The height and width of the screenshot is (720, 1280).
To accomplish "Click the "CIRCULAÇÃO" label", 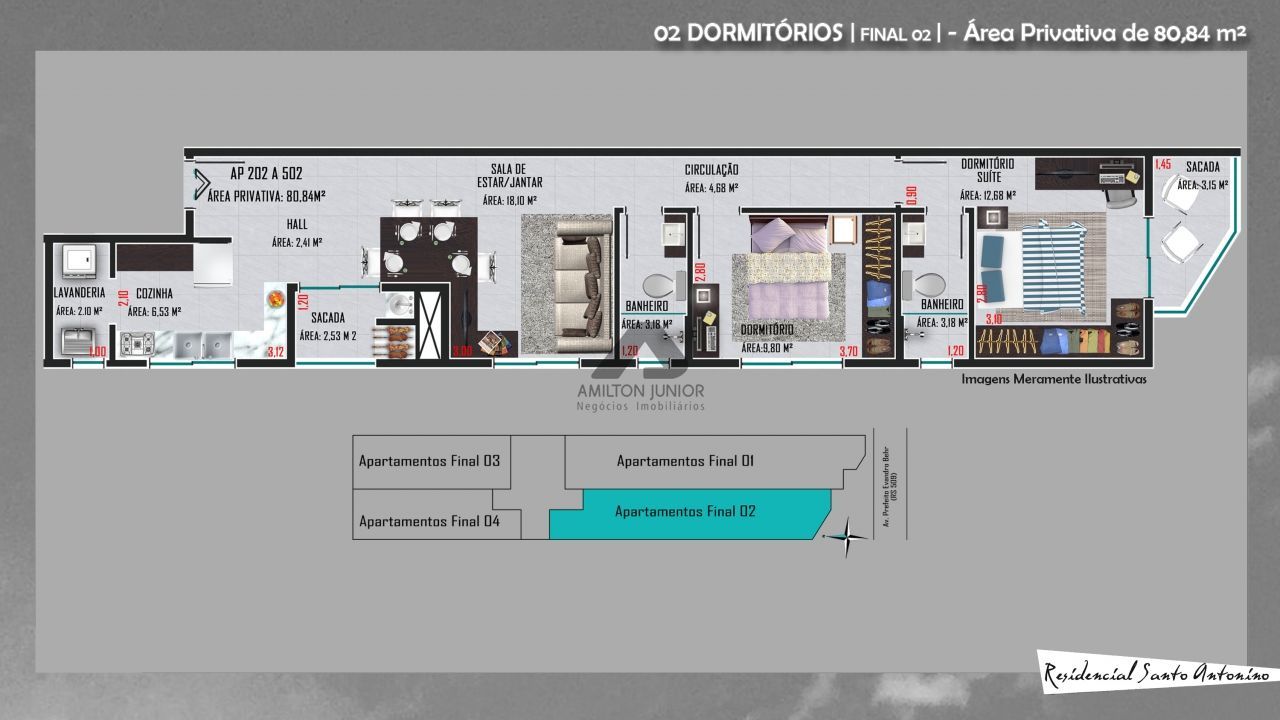I will (712, 170).
